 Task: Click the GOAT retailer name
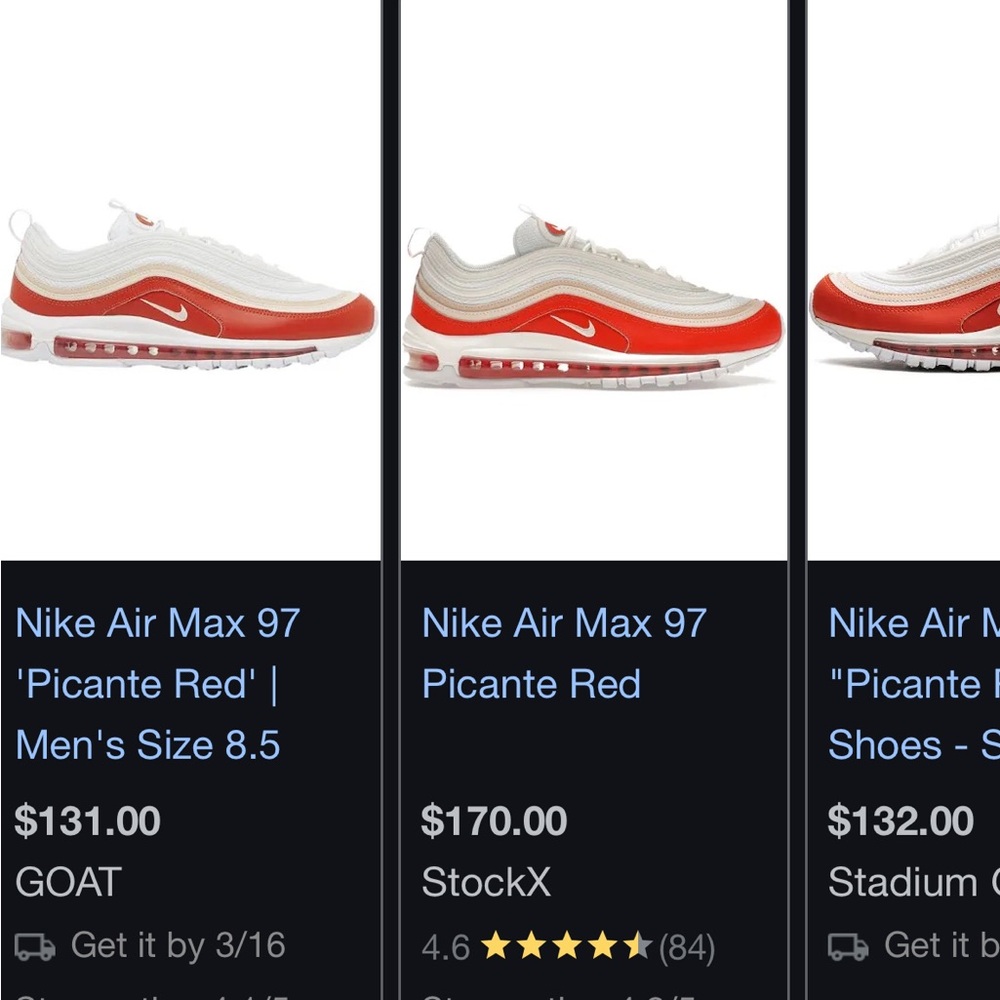(67, 882)
